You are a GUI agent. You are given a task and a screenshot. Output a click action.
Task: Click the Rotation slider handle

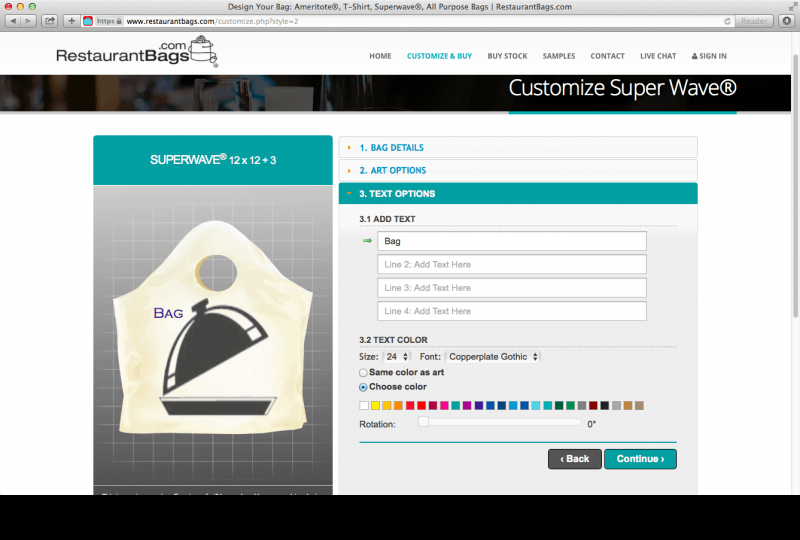point(423,422)
